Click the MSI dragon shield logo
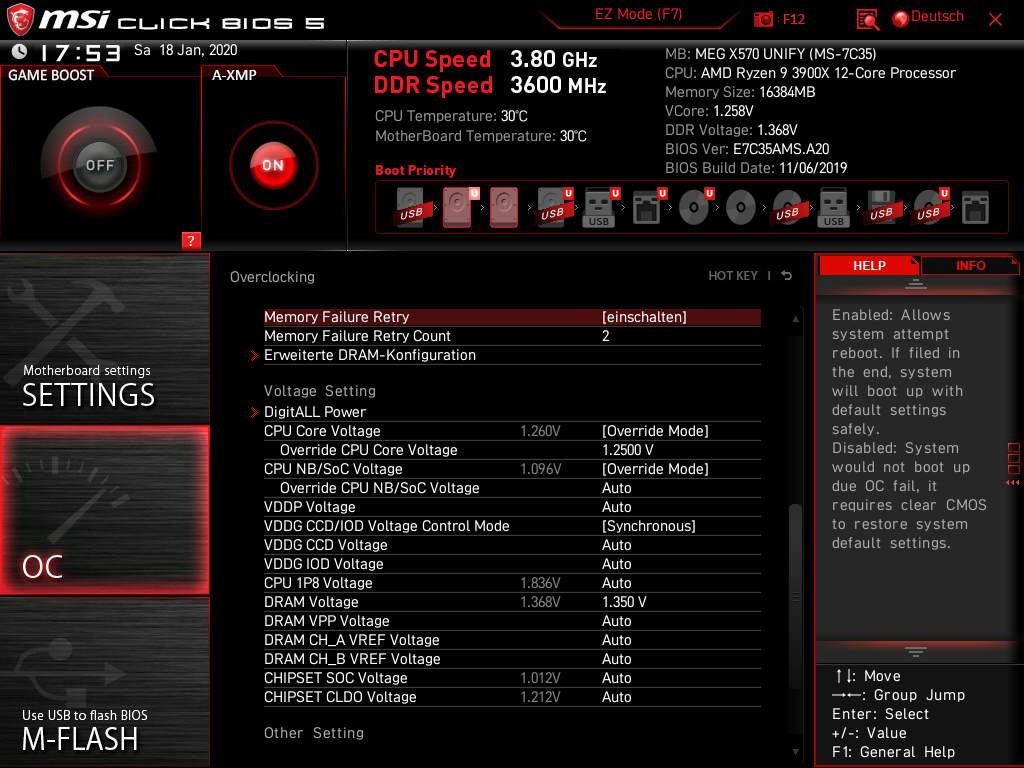The height and width of the screenshot is (768, 1024). [x=20, y=20]
